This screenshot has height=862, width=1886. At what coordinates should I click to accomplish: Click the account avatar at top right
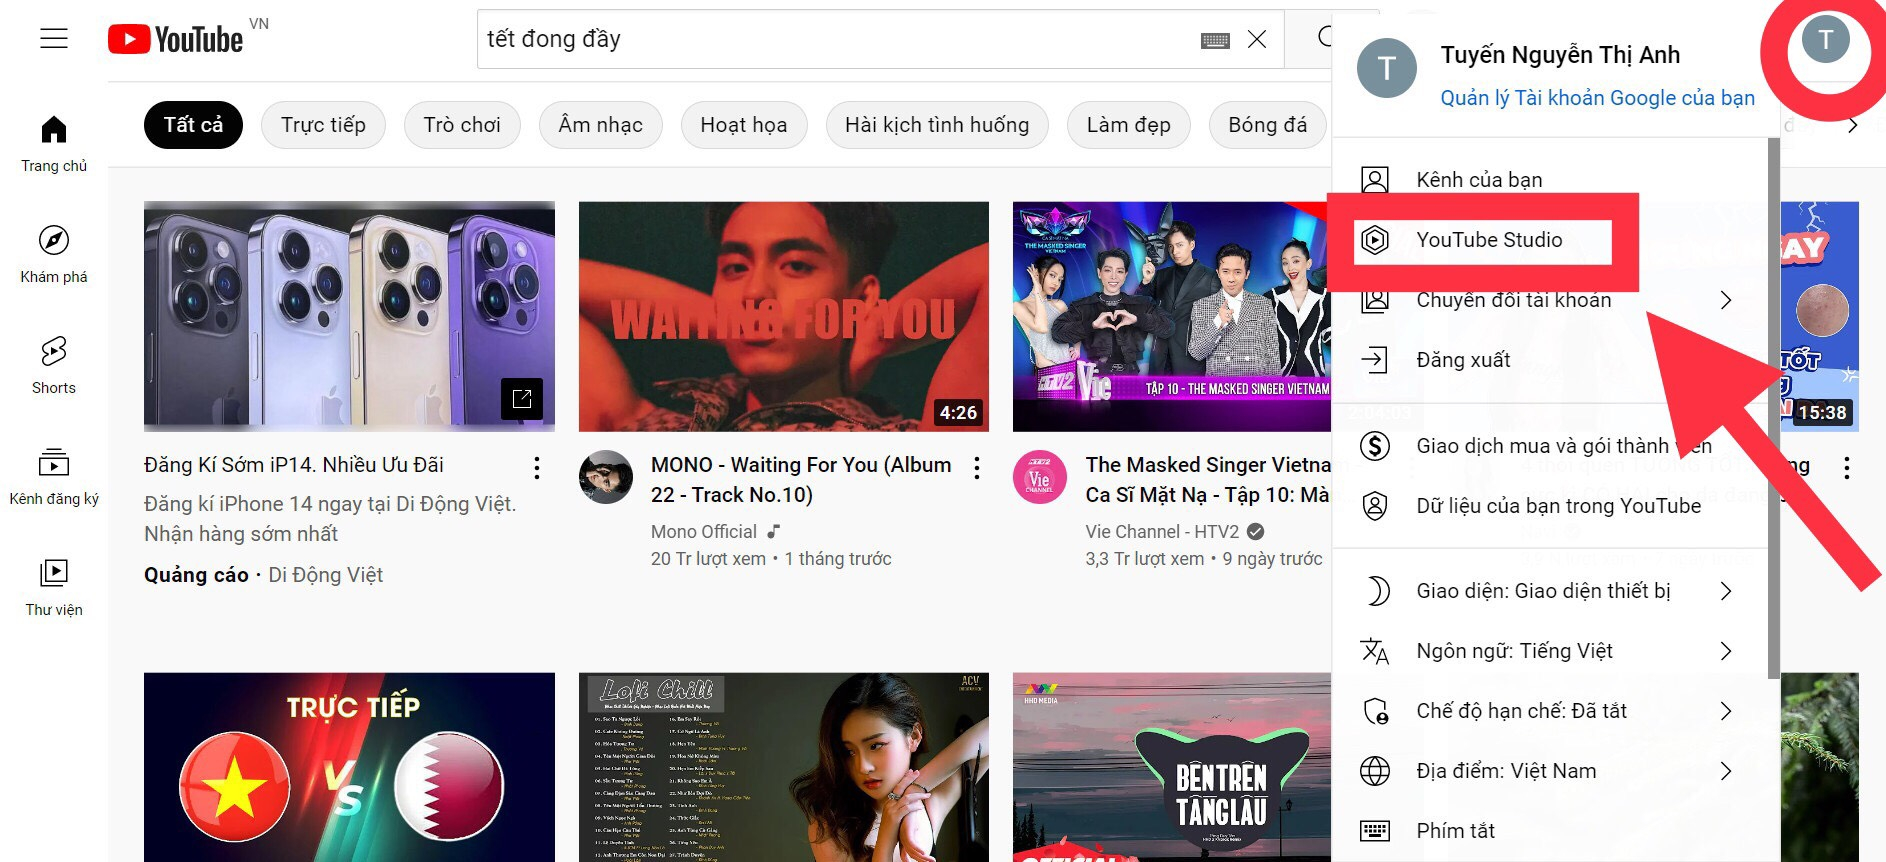pos(1825,40)
